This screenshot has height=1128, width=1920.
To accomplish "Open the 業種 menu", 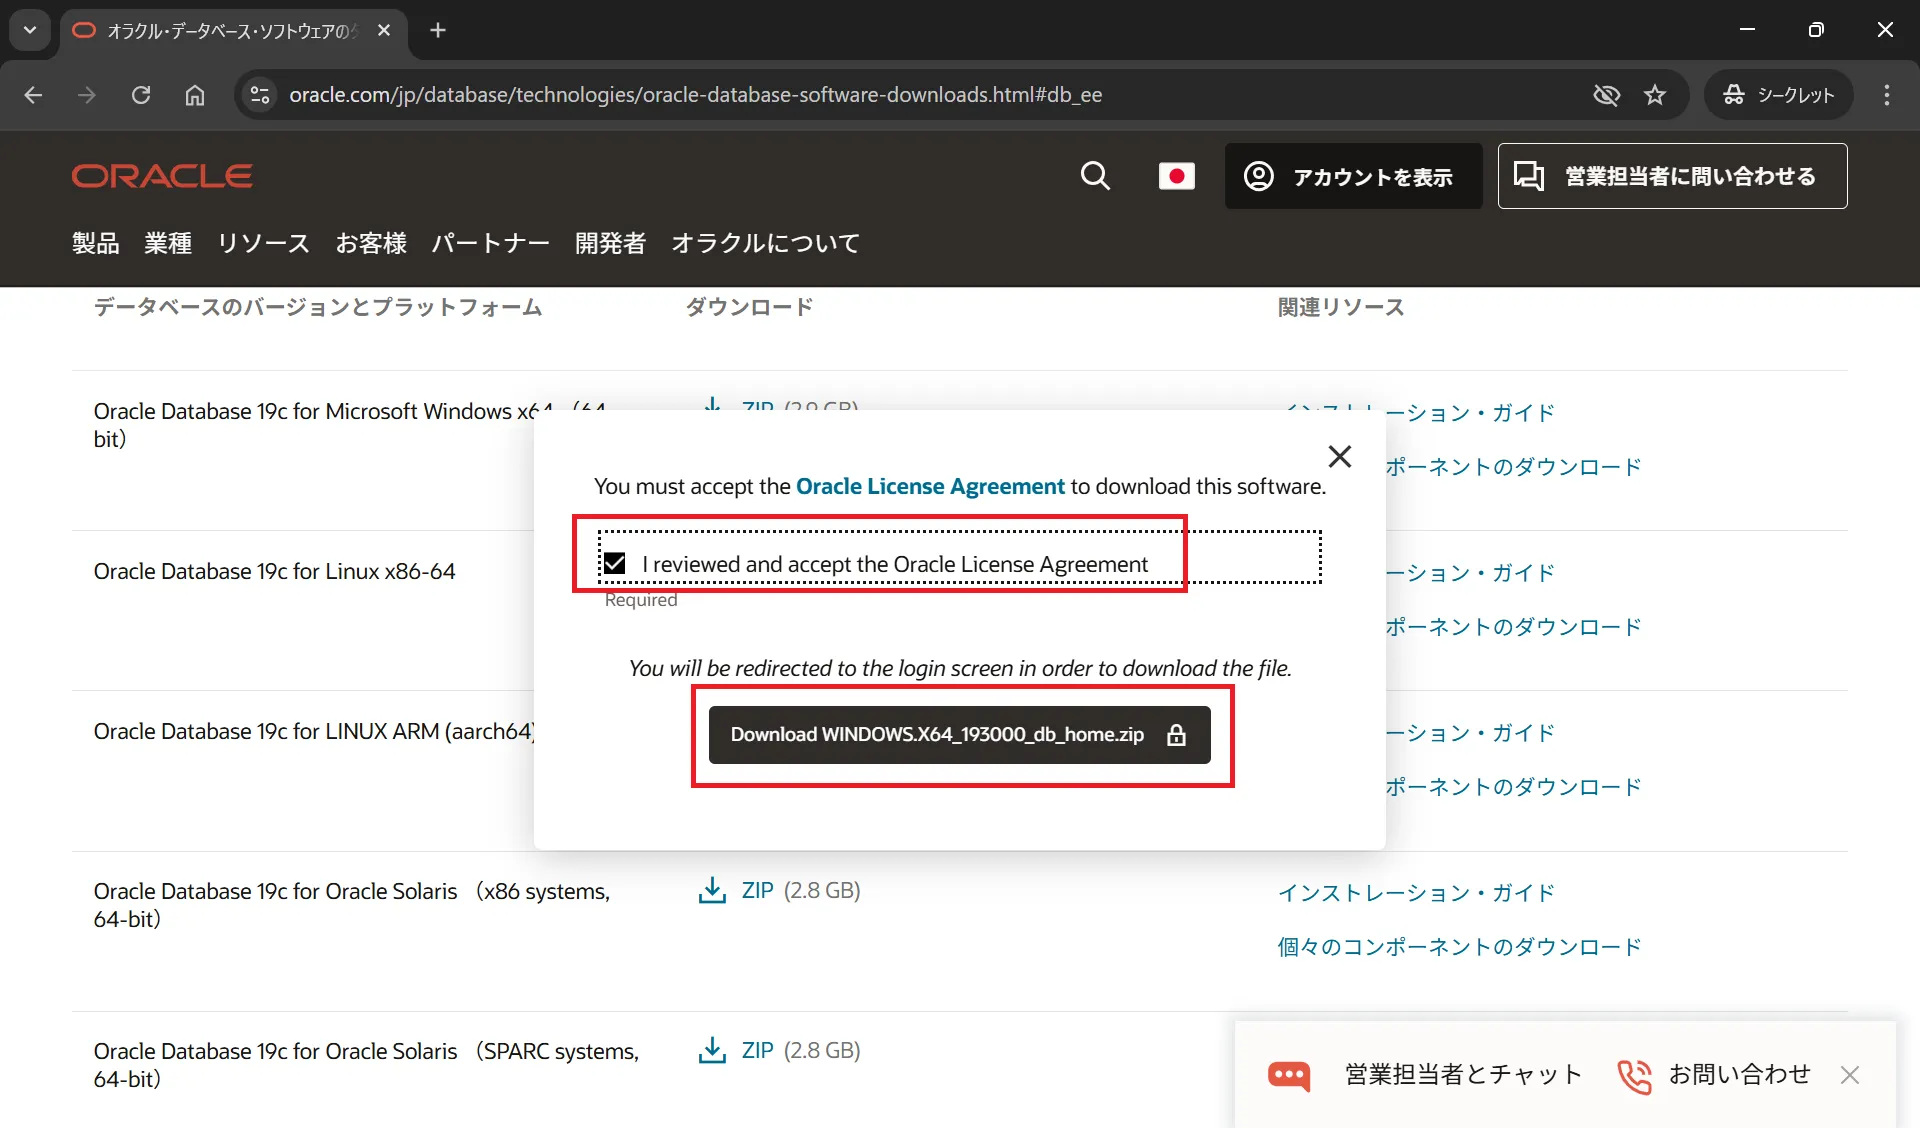I will point(168,243).
